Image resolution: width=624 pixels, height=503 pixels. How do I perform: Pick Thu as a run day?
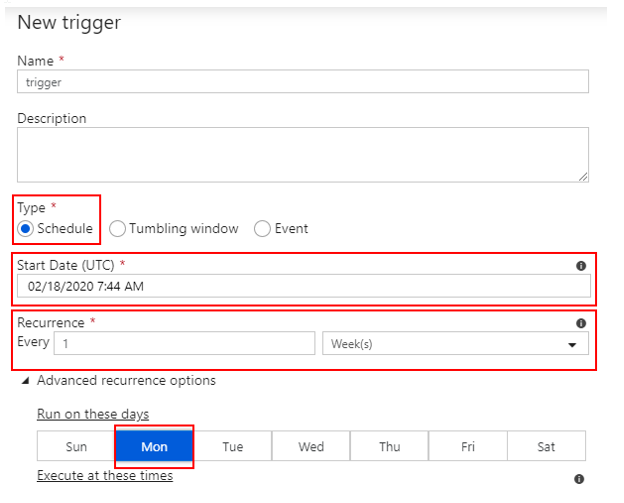pyautogui.click(x=389, y=447)
